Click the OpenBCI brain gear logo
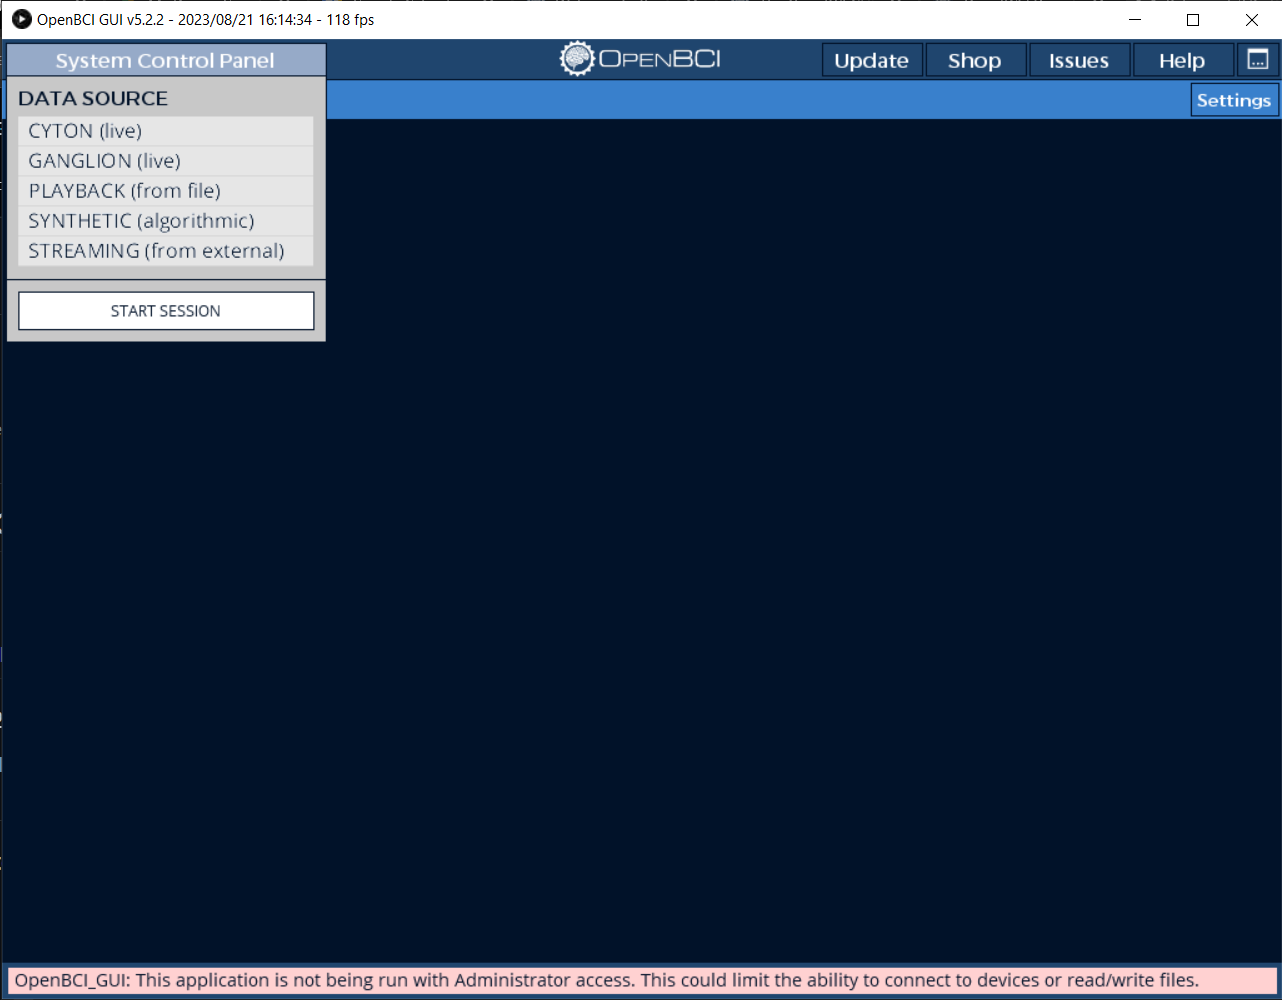 tap(577, 59)
